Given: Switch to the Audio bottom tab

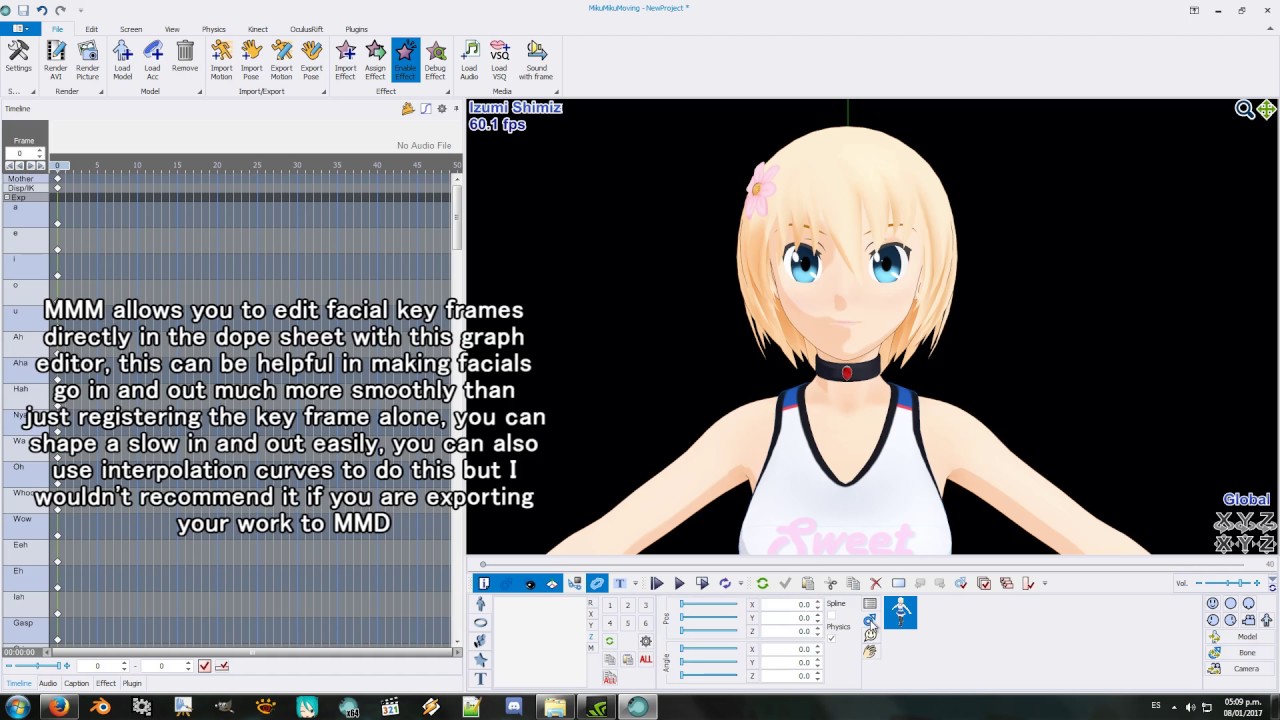Looking at the screenshot, I should (x=48, y=684).
